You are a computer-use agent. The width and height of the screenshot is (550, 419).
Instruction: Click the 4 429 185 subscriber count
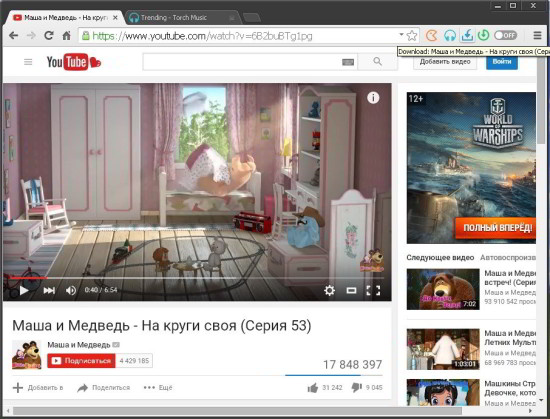point(134,361)
